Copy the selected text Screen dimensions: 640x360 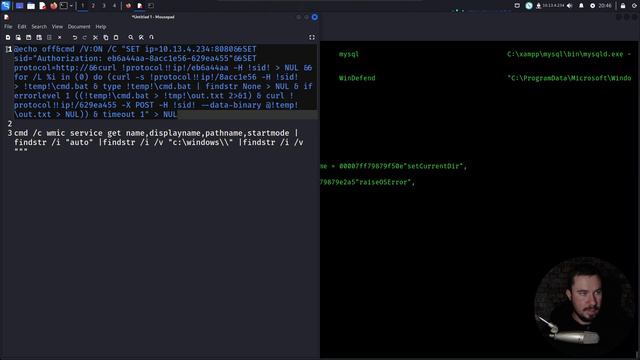point(106,38)
